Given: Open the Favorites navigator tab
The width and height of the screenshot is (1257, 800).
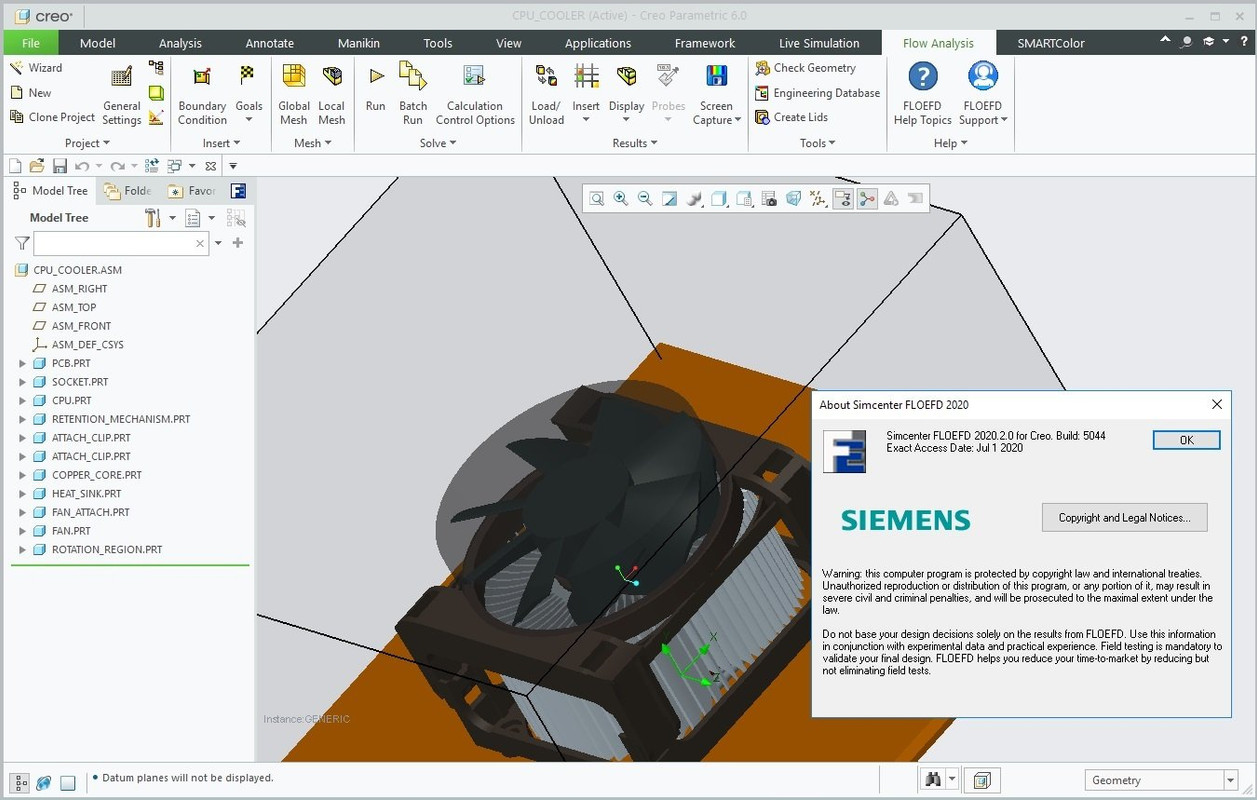Looking at the screenshot, I should (x=192, y=191).
